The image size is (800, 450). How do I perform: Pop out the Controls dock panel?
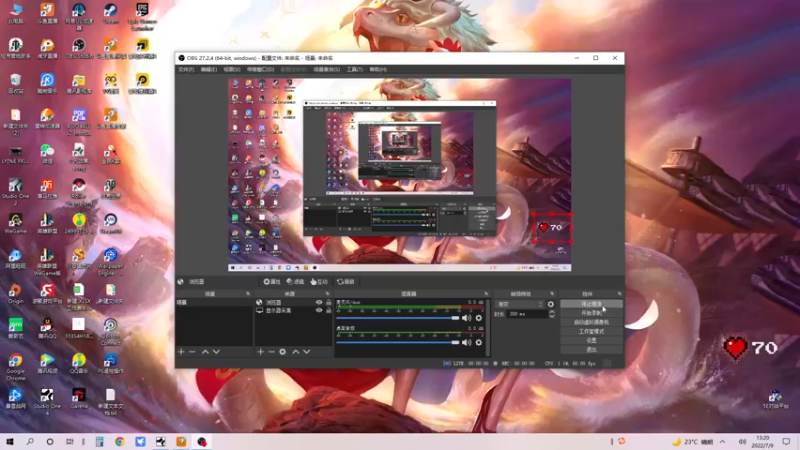point(619,294)
